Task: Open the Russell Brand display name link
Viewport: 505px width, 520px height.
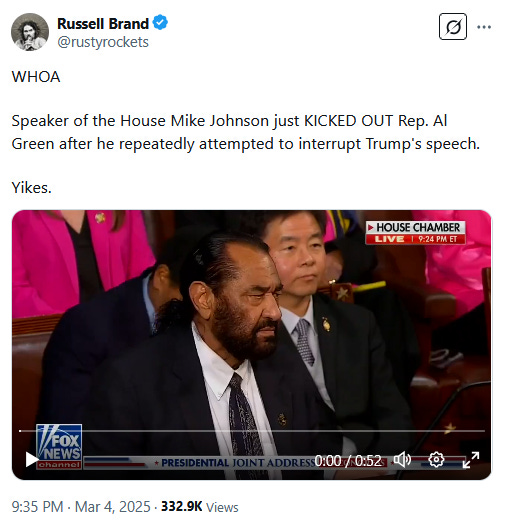Action: 103,24
